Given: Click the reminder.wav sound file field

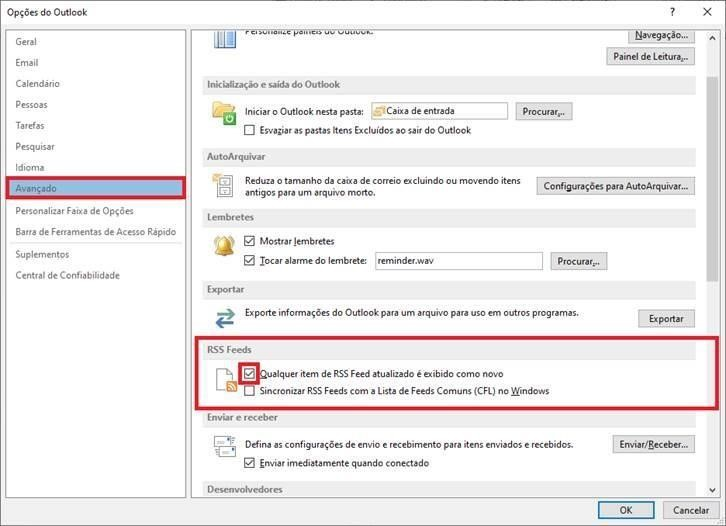Looking at the screenshot, I should 459,261.
